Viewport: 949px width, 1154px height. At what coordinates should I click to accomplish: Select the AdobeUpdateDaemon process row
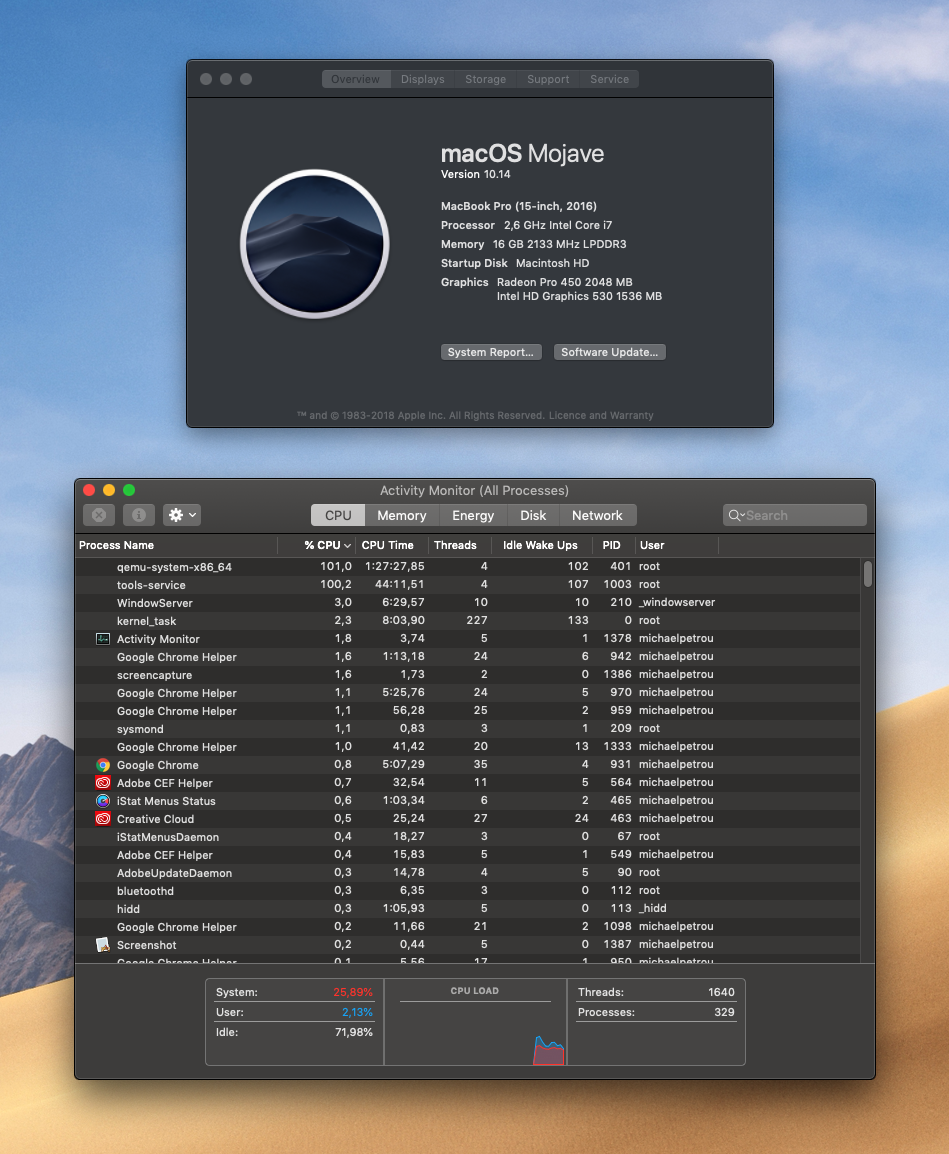tap(468, 873)
